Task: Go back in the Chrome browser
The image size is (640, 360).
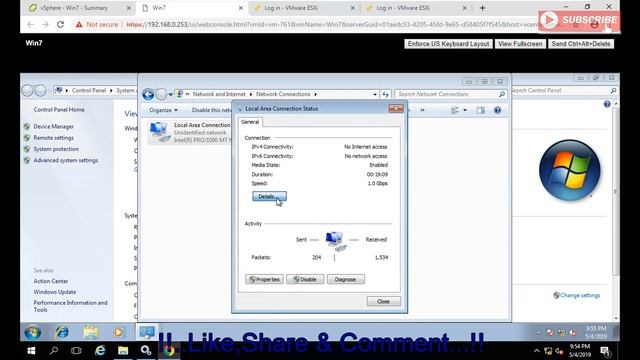Action: (x=30, y=24)
